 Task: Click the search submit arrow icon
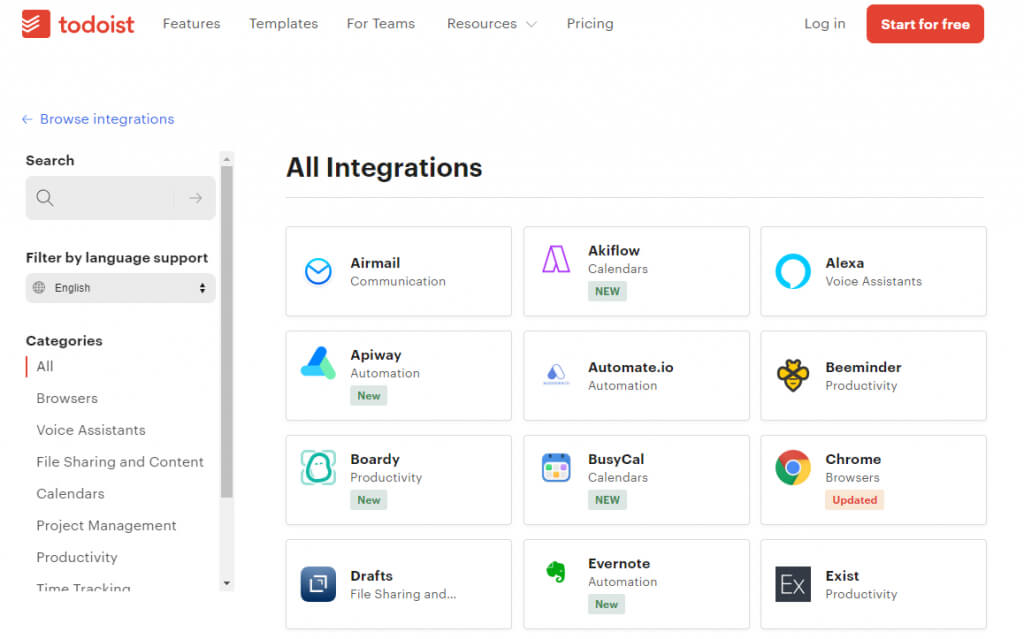(x=195, y=198)
